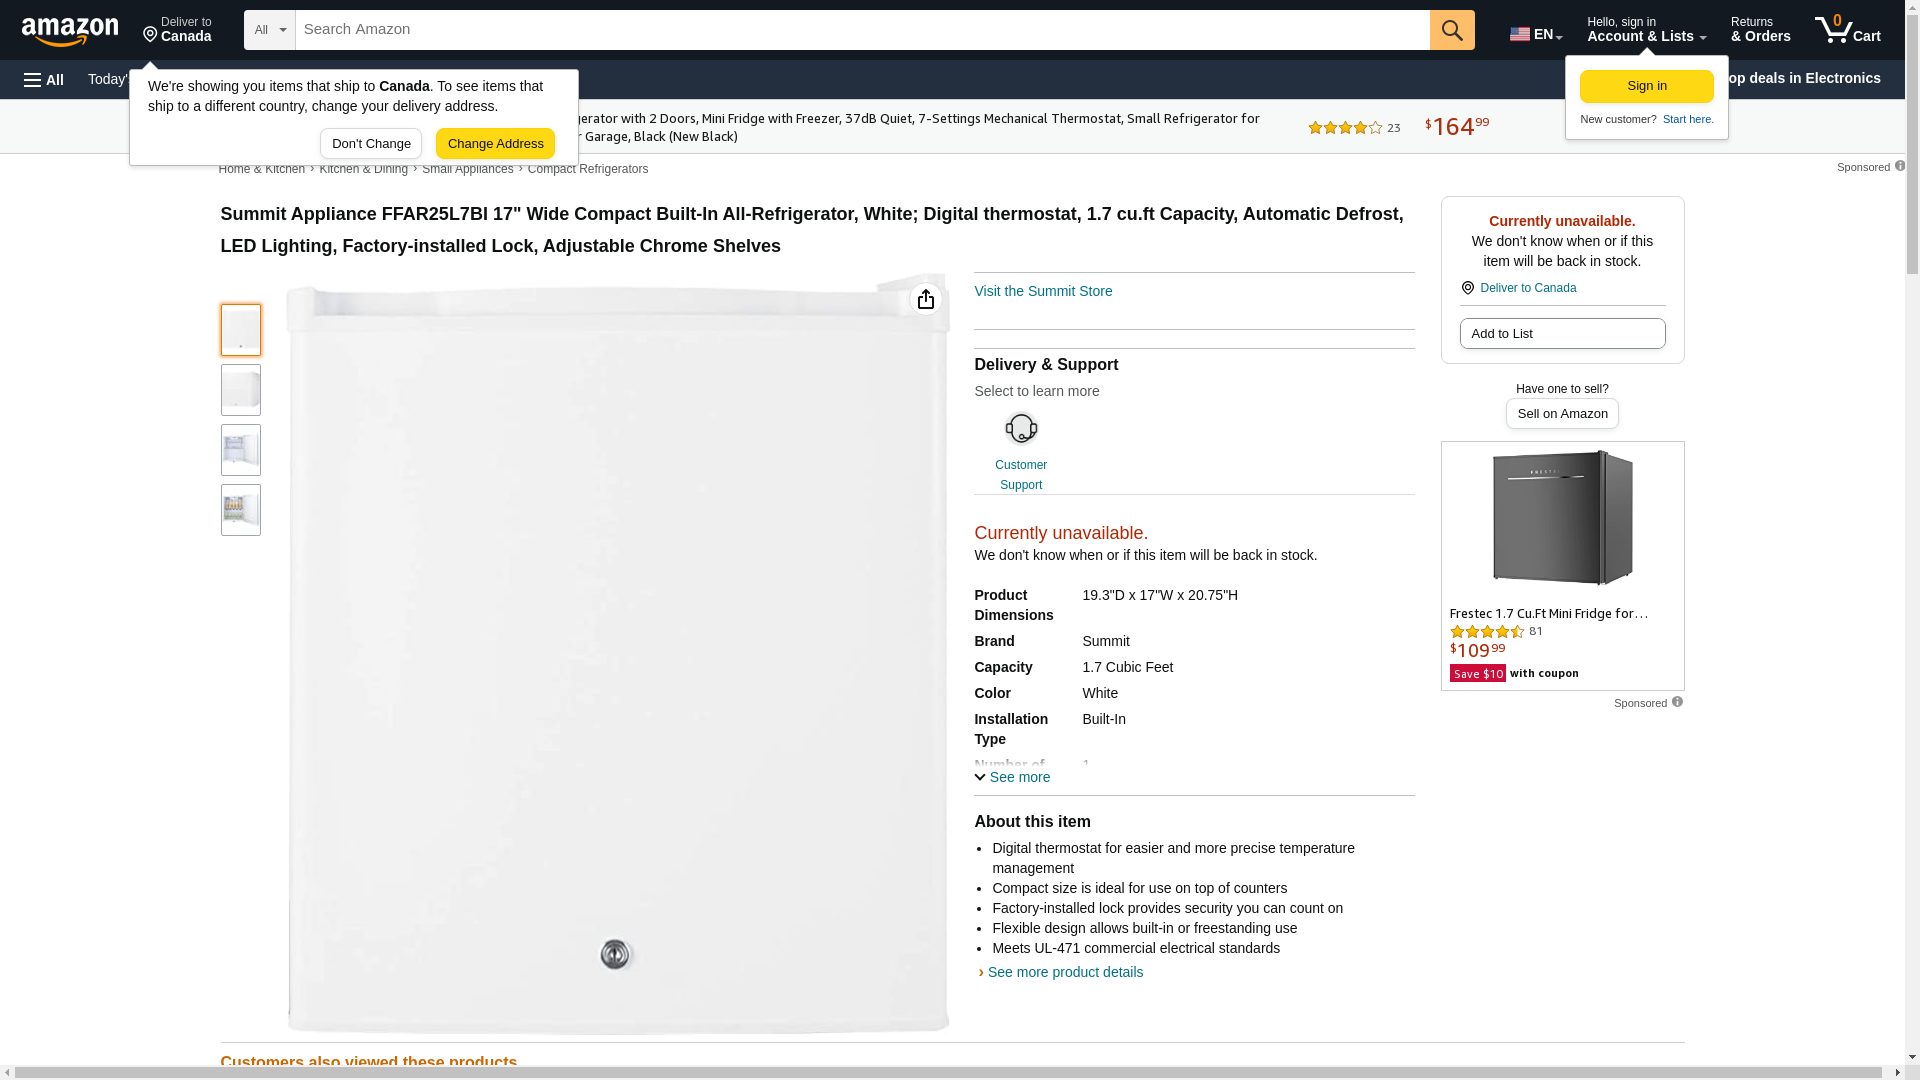Open the Add to List dropdown
This screenshot has height=1080, width=1920.
pyautogui.click(x=1562, y=333)
